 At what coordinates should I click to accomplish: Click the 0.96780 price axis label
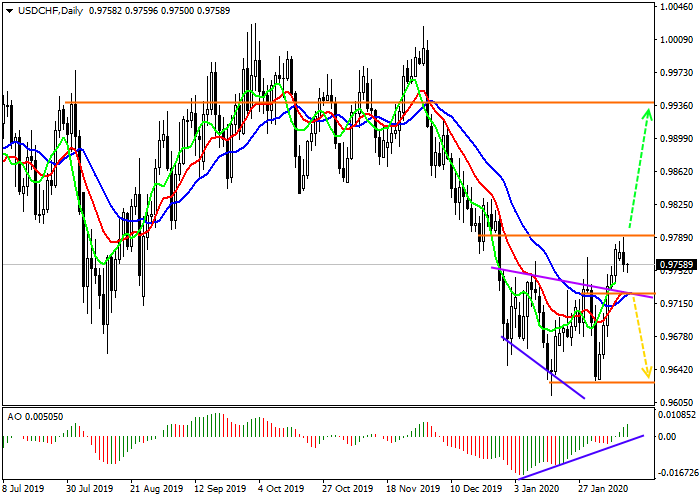pos(677,337)
